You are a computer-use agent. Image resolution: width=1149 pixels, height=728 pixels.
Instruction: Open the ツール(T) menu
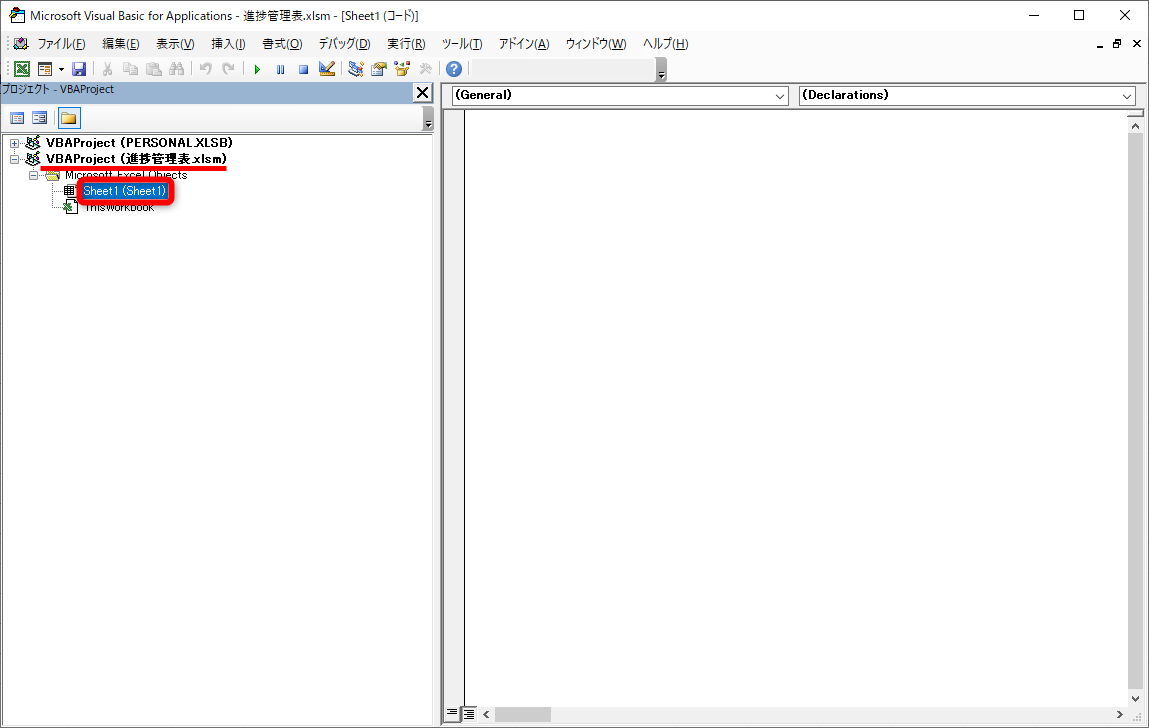click(462, 44)
